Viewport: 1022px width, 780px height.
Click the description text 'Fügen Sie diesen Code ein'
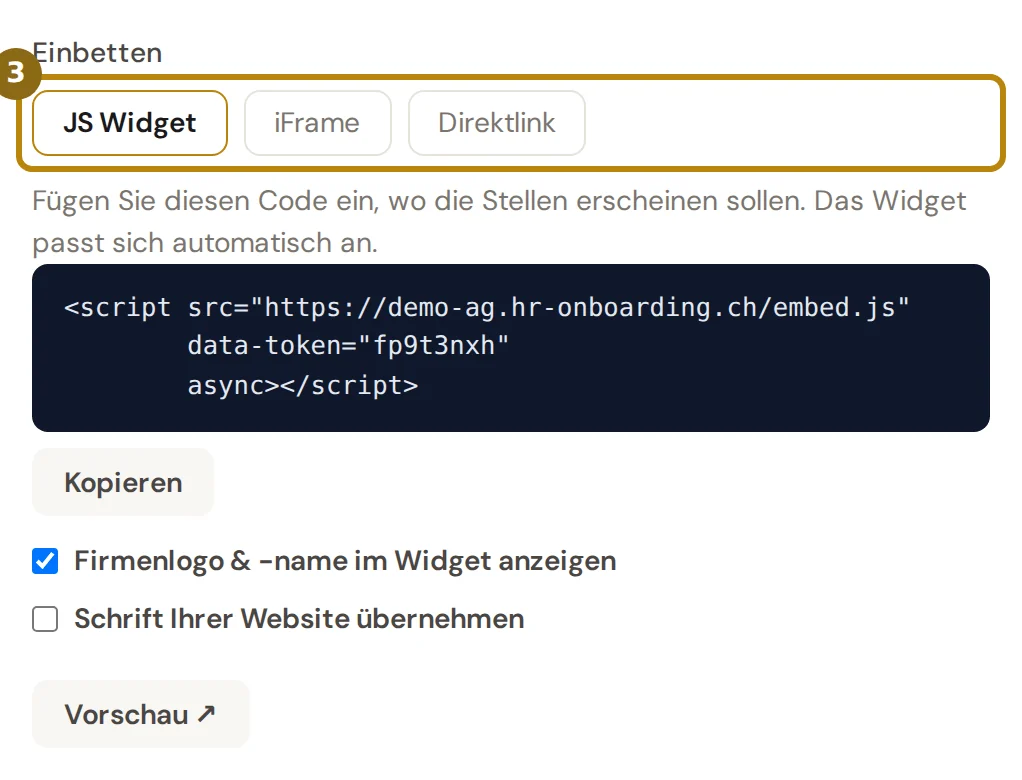click(x=206, y=201)
